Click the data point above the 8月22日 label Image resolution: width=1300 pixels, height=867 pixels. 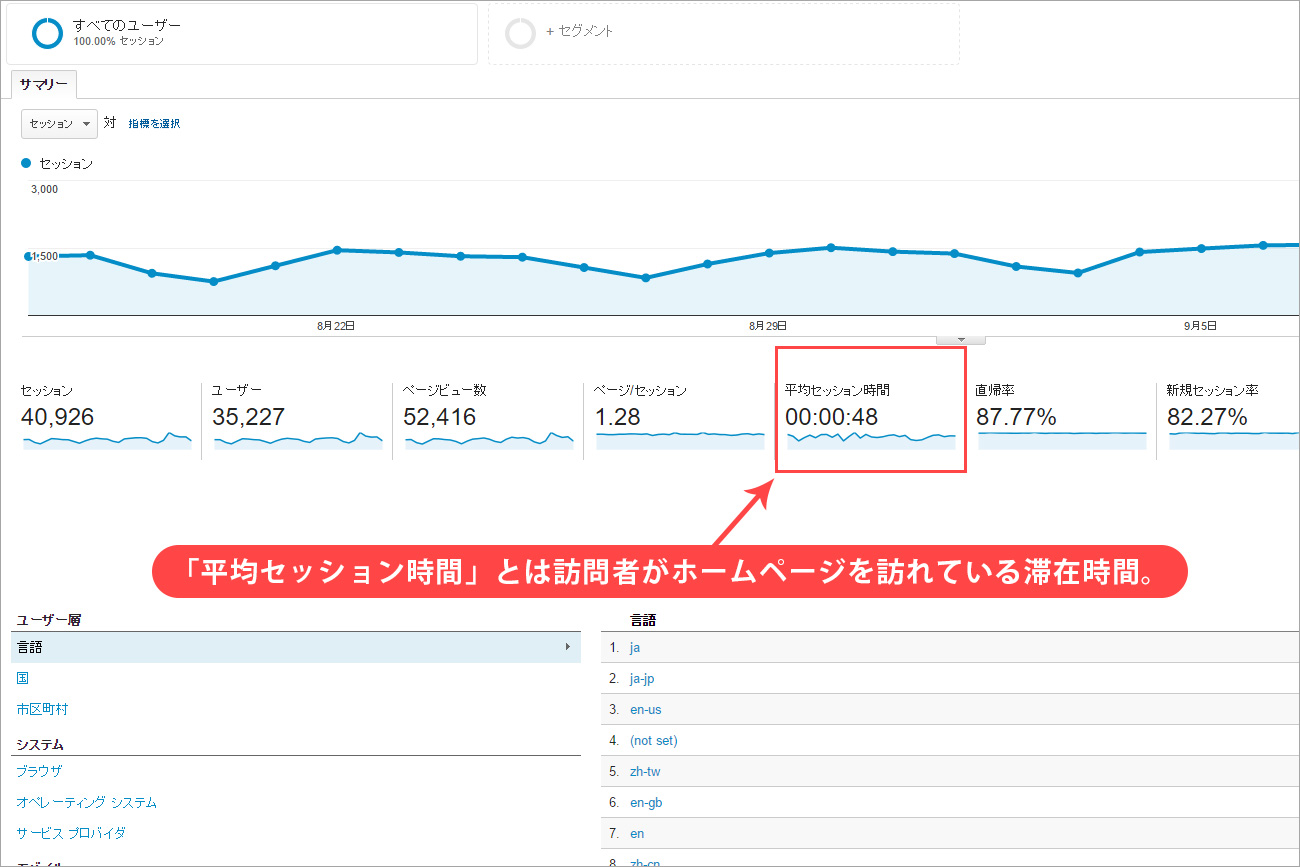coord(337,250)
